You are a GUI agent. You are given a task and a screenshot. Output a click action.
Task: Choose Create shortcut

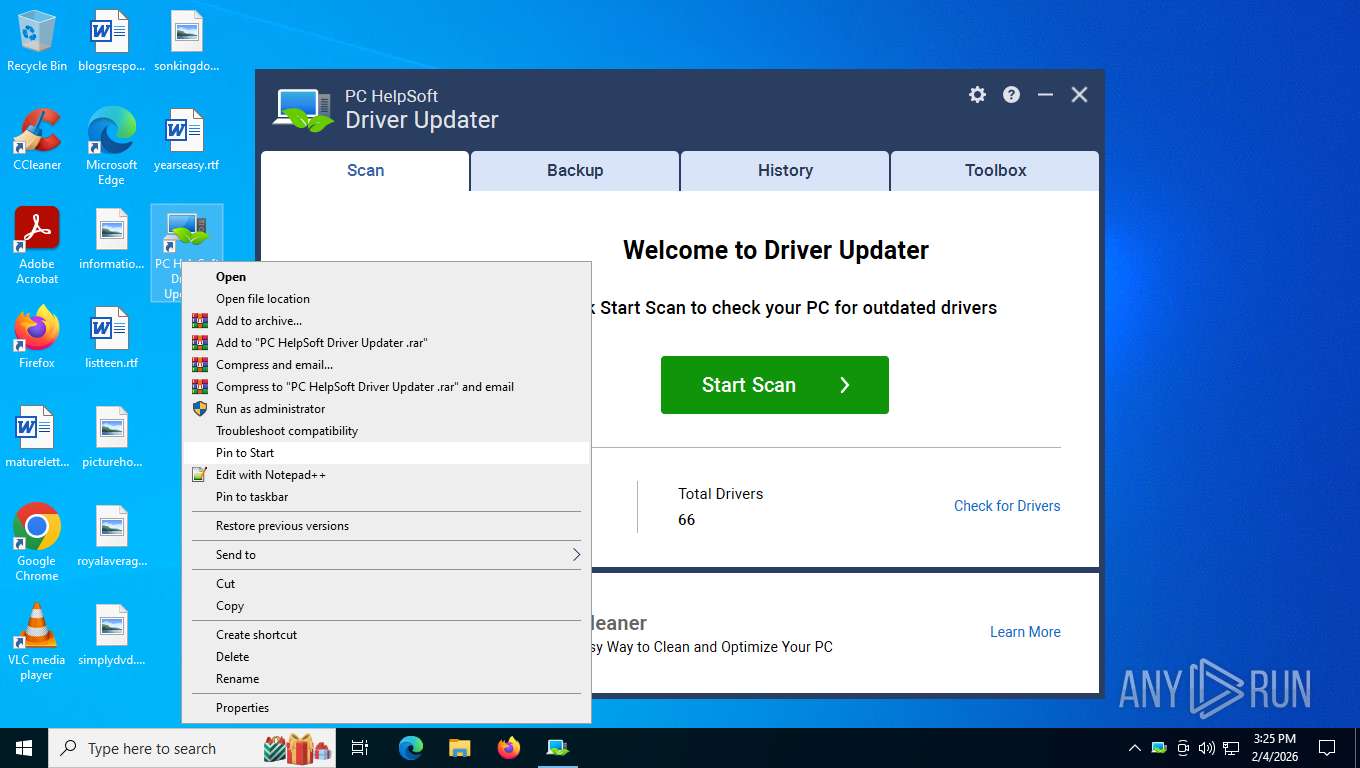point(386,635)
